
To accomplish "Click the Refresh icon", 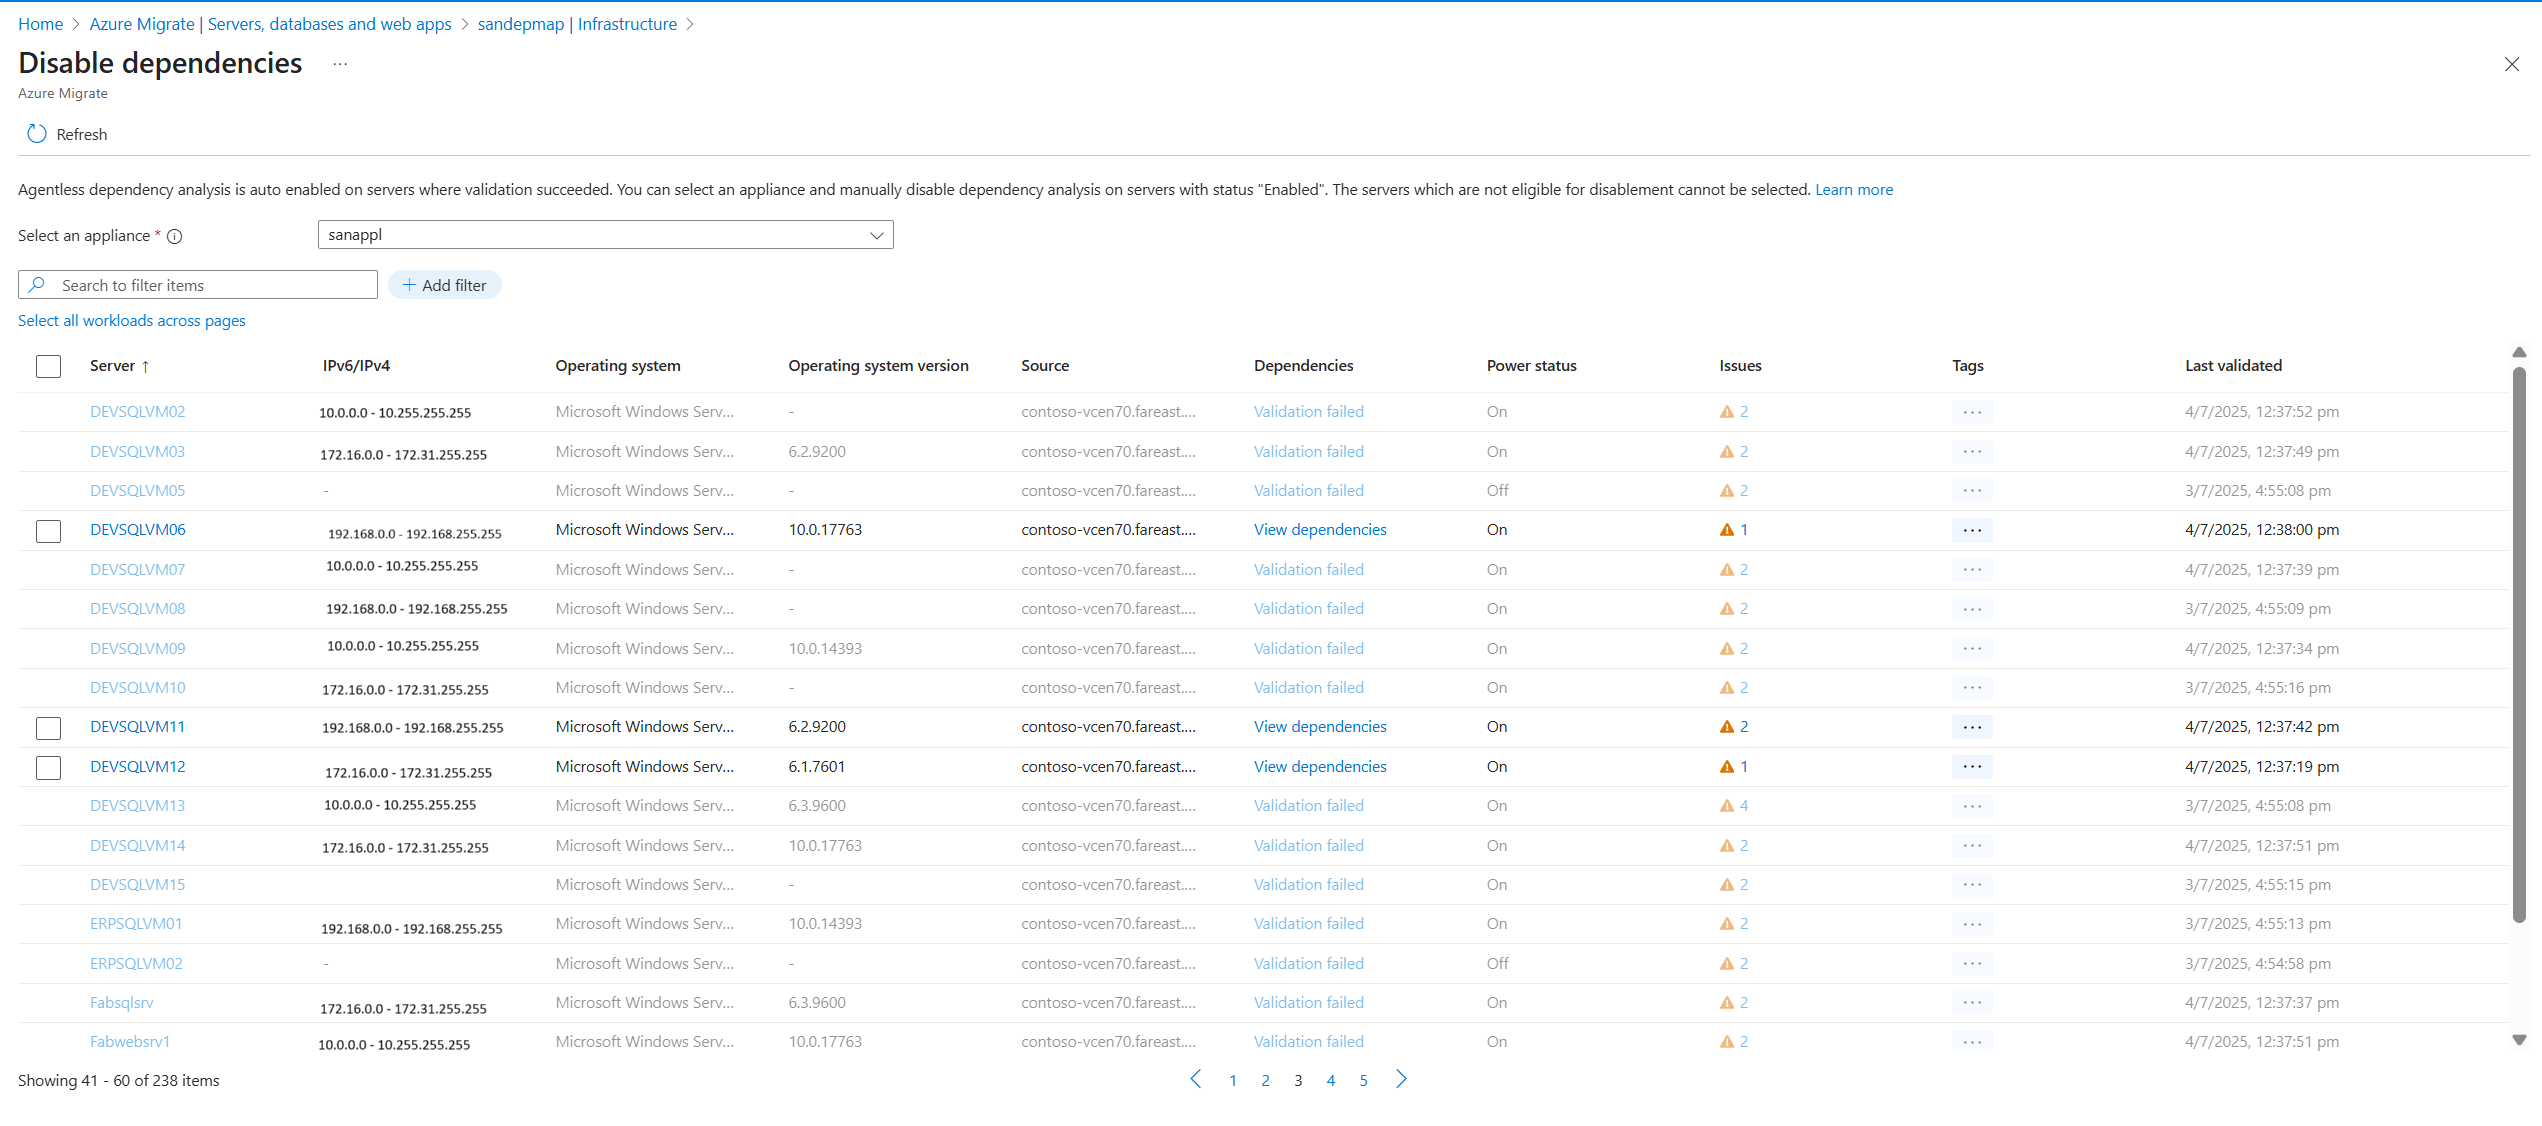I will pyautogui.click(x=37, y=134).
